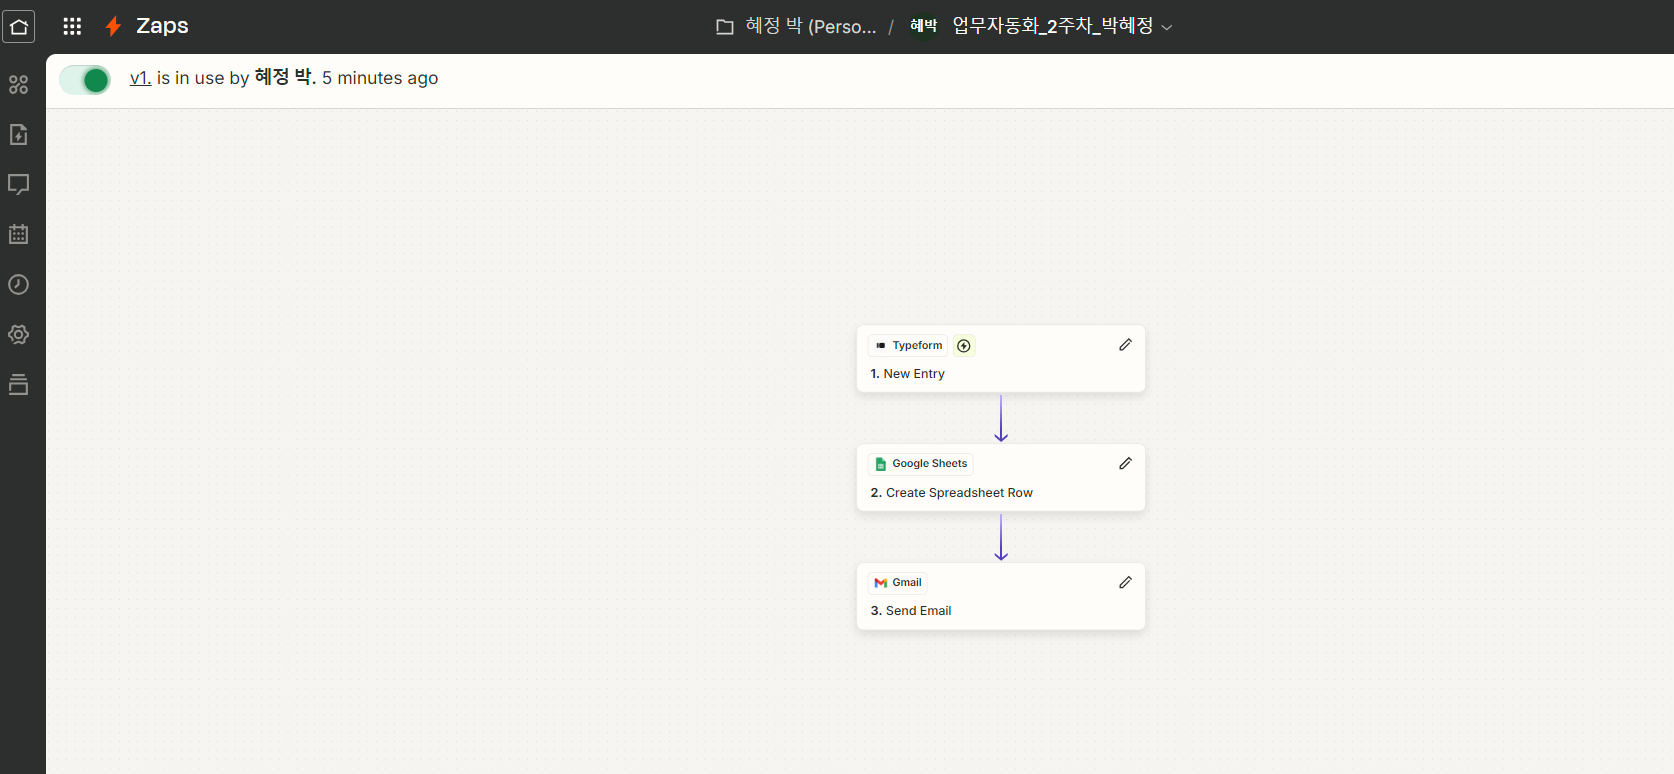Click the bold 혜정 박 user name in status bar
1674x774 pixels.
(285, 77)
